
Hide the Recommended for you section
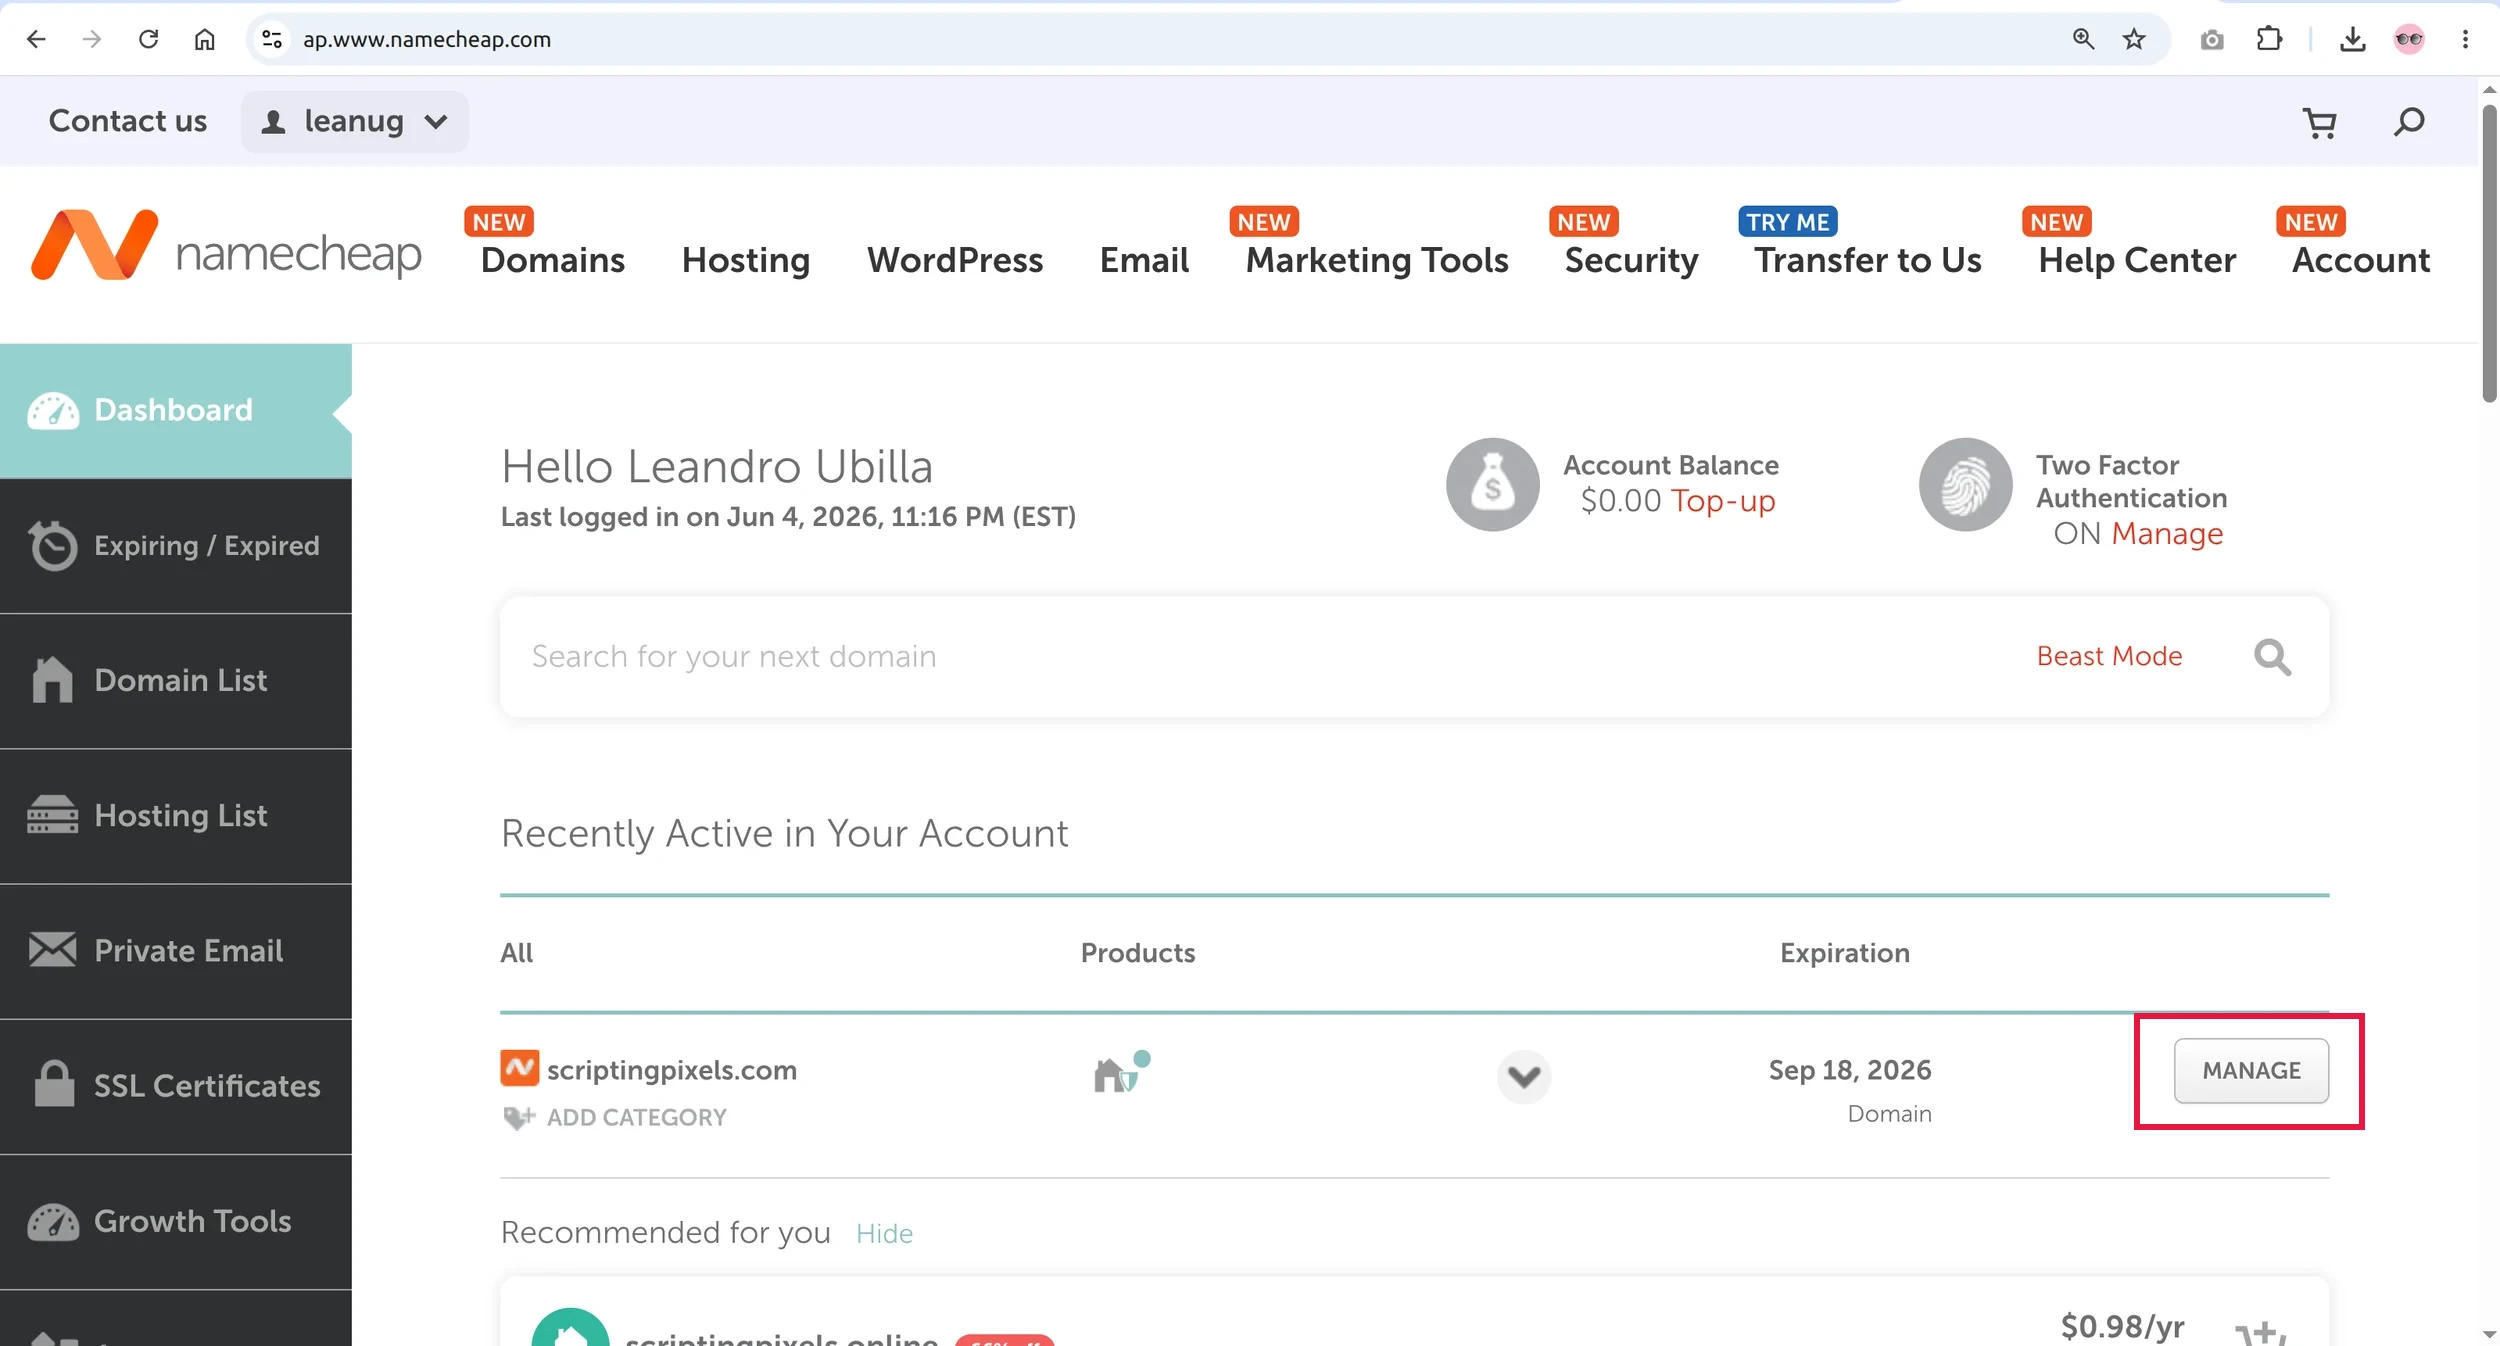coord(884,1233)
